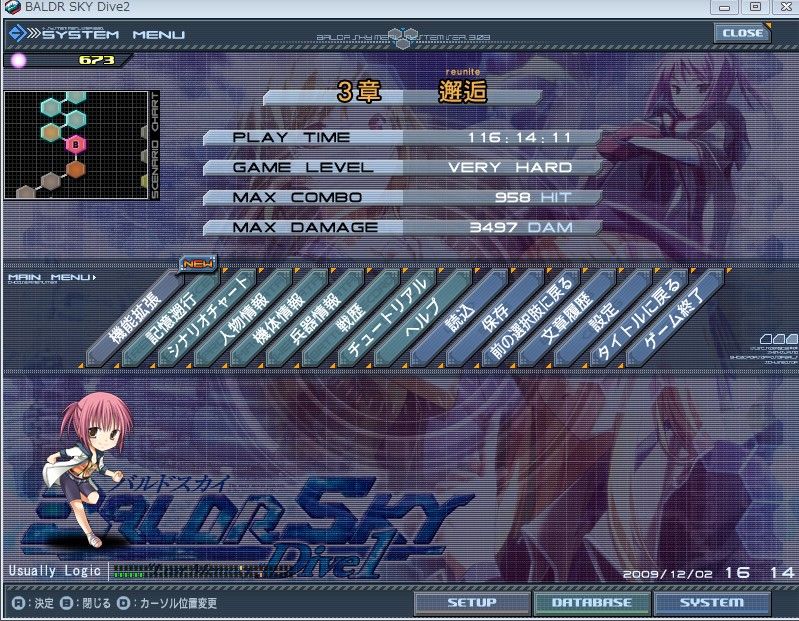Image resolution: width=799 pixels, height=621 pixels.
Task: Switch to the SETUP tab
Action: point(472,603)
